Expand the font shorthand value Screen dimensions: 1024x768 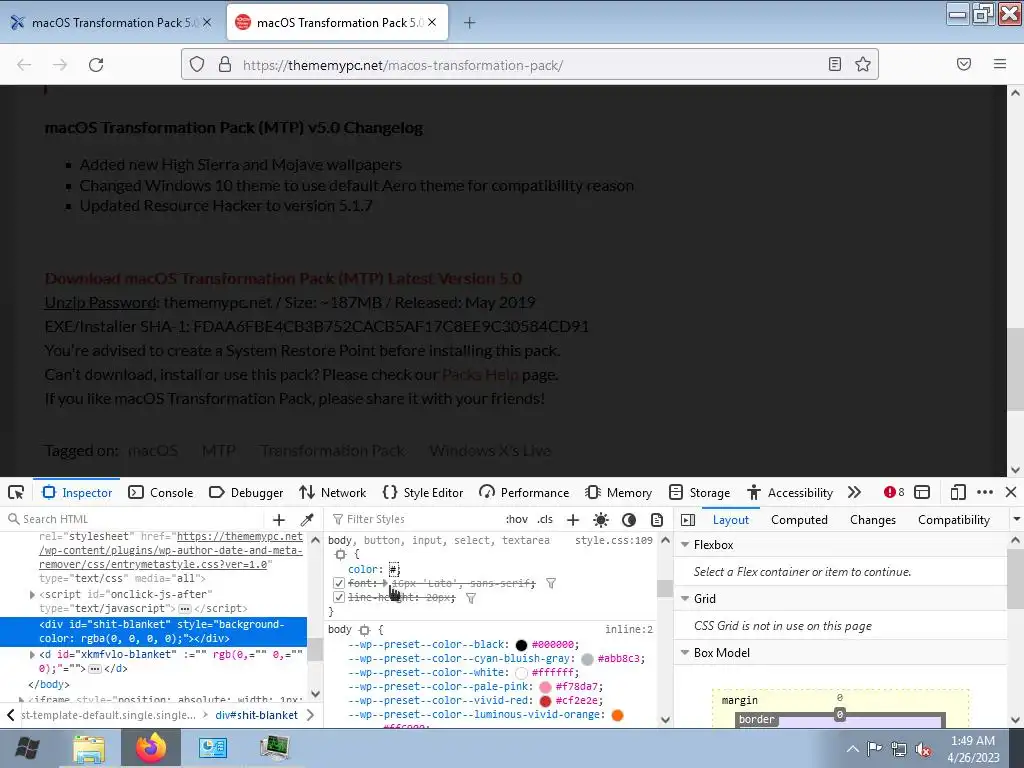385,583
